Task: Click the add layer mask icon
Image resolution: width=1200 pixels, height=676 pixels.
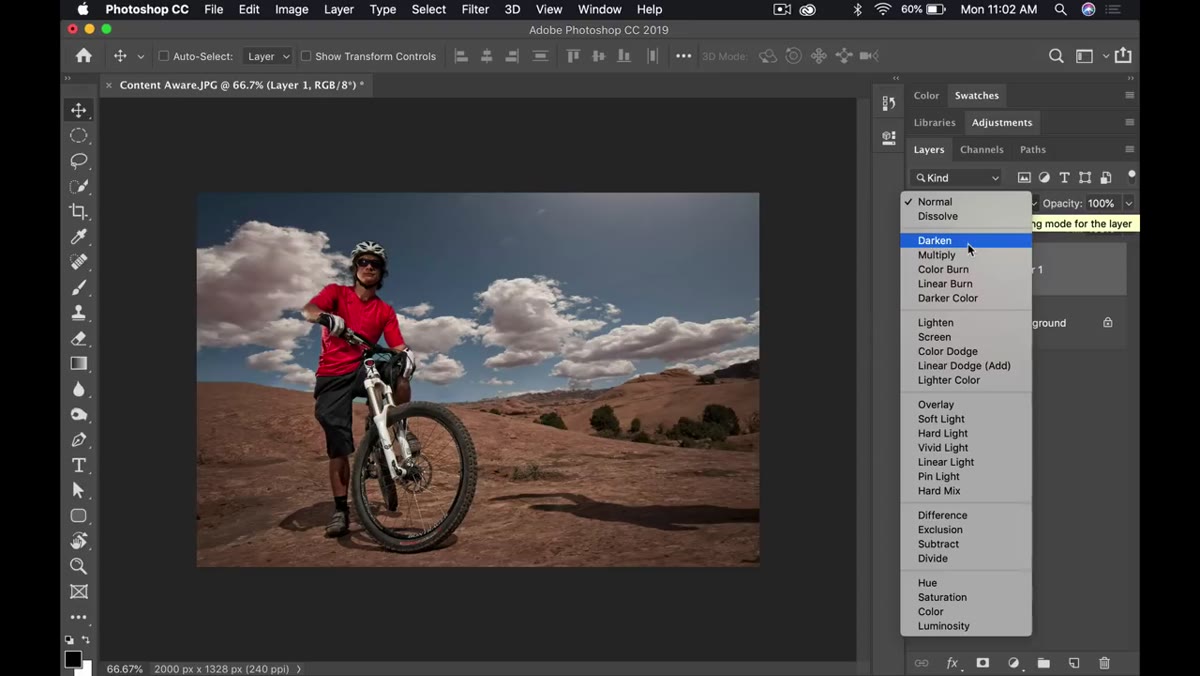Action: click(x=983, y=663)
